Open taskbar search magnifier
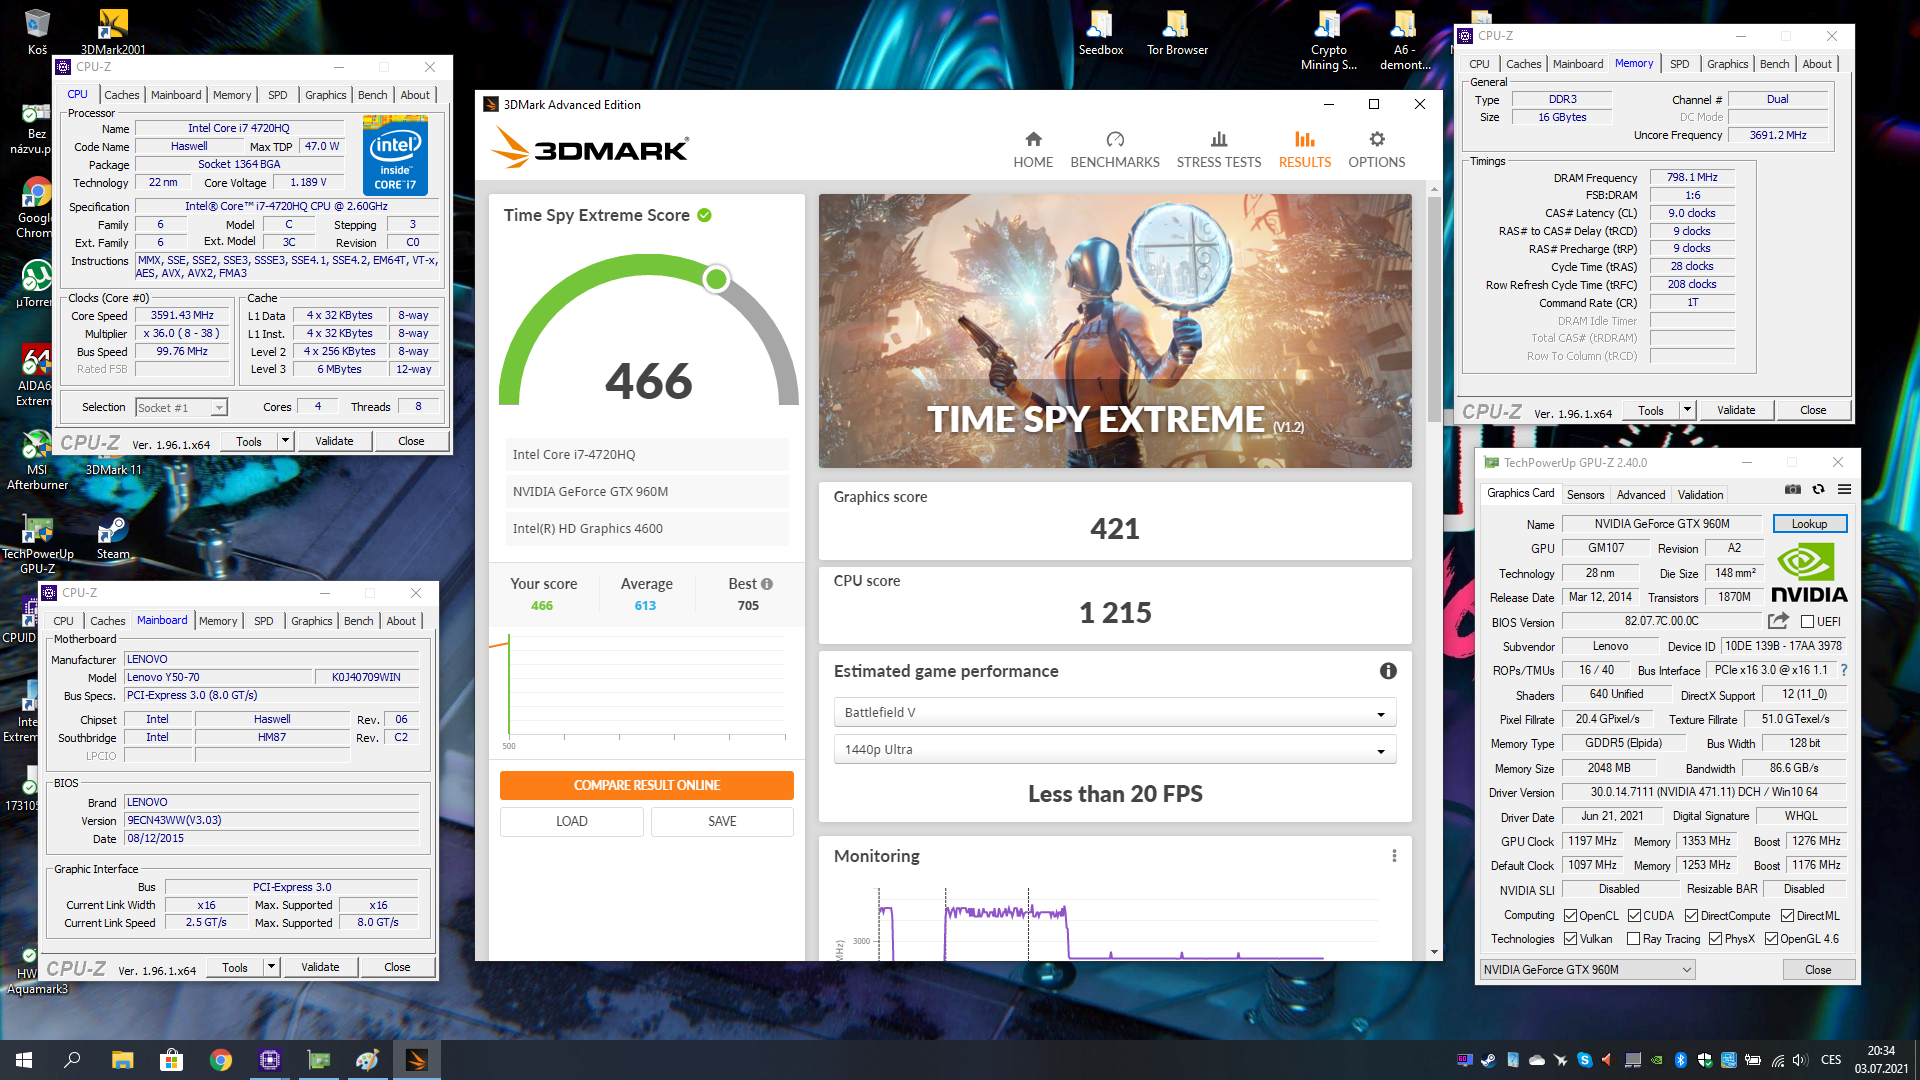 [x=72, y=1060]
